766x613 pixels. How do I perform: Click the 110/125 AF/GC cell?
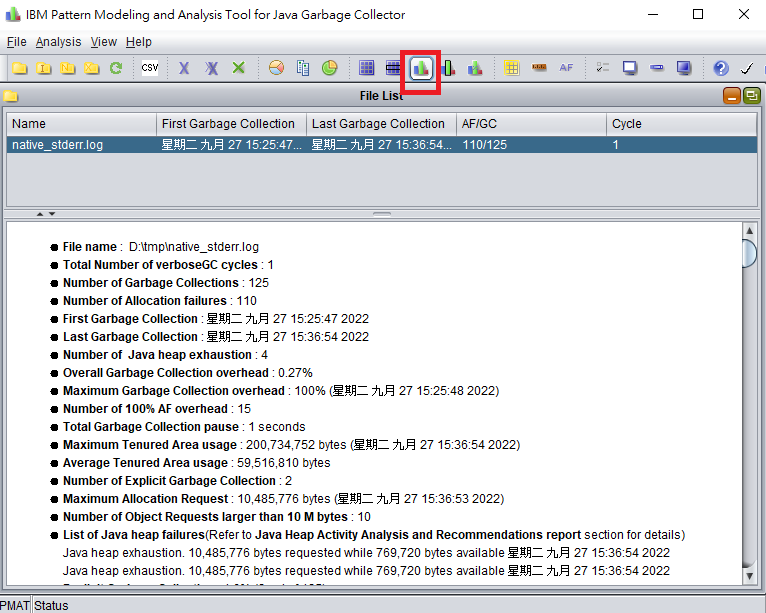[x=531, y=145]
